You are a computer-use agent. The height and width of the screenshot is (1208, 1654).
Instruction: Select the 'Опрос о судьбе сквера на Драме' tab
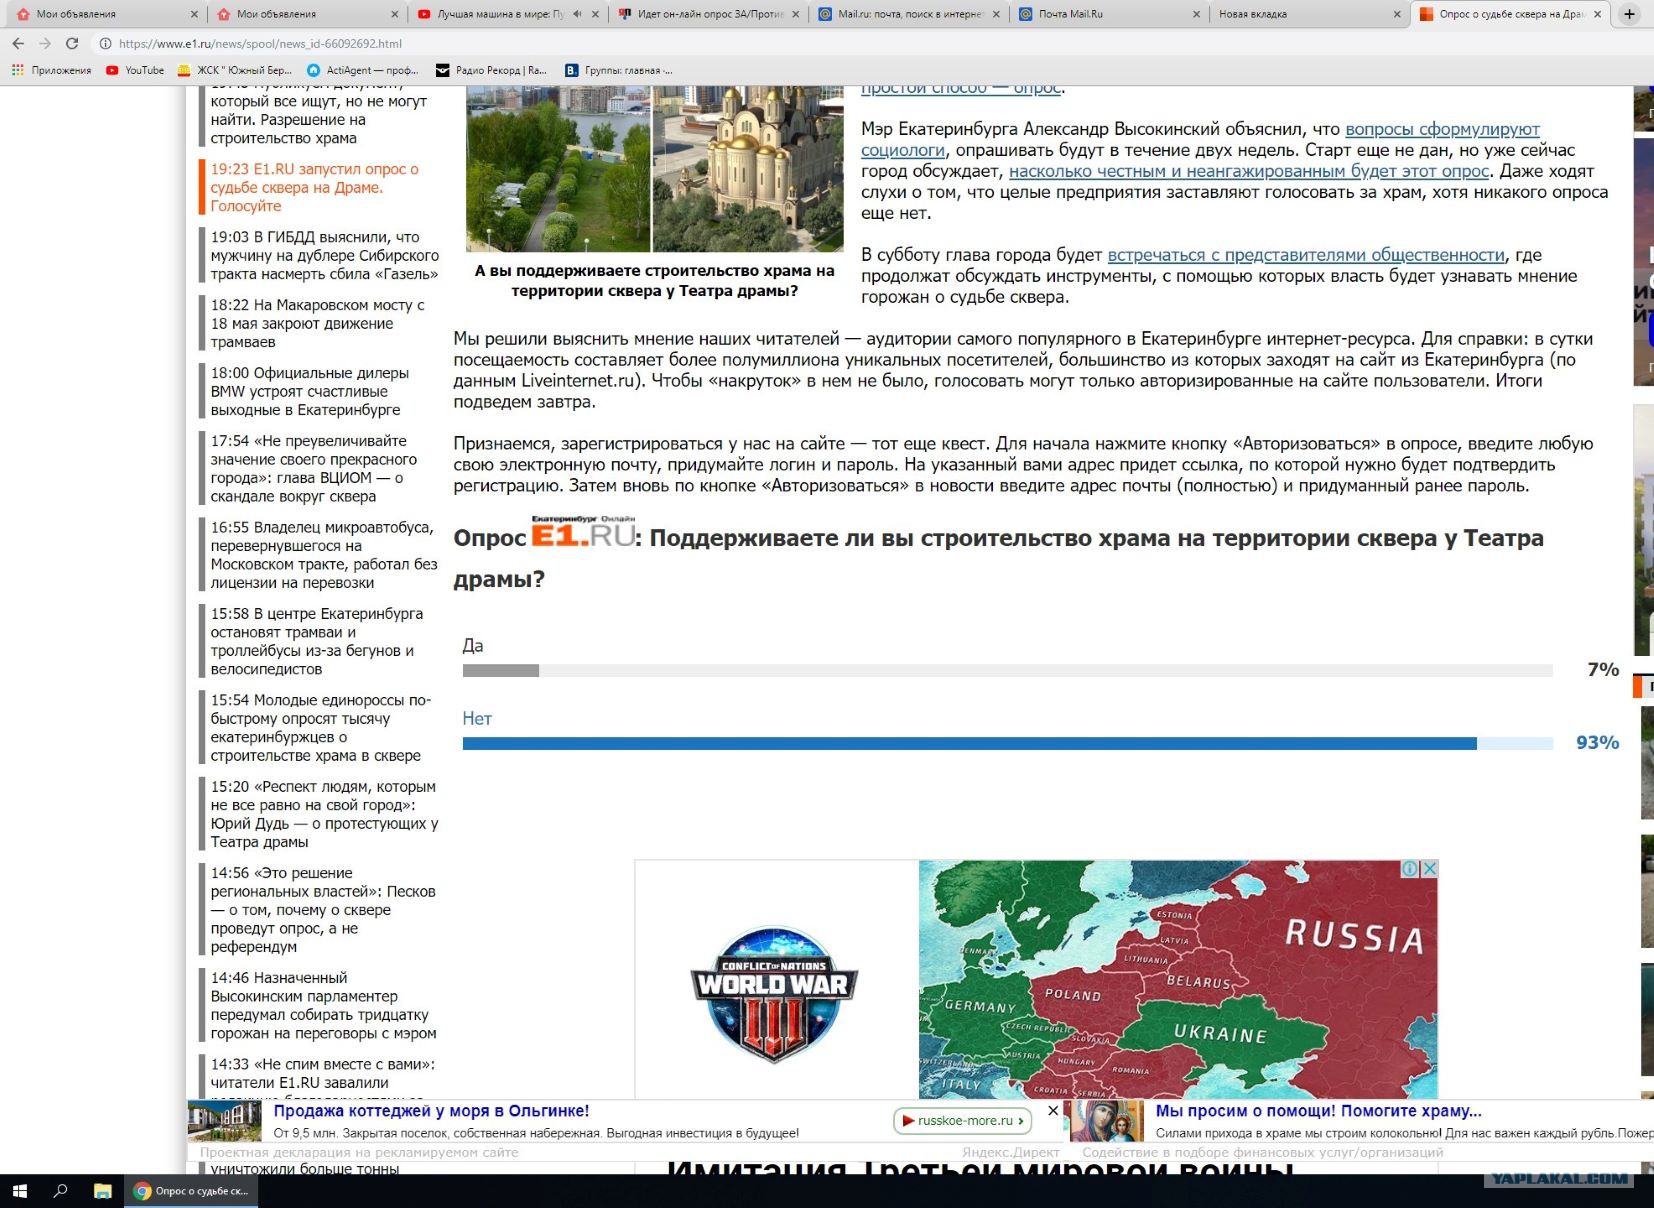[x=1508, y=14]
